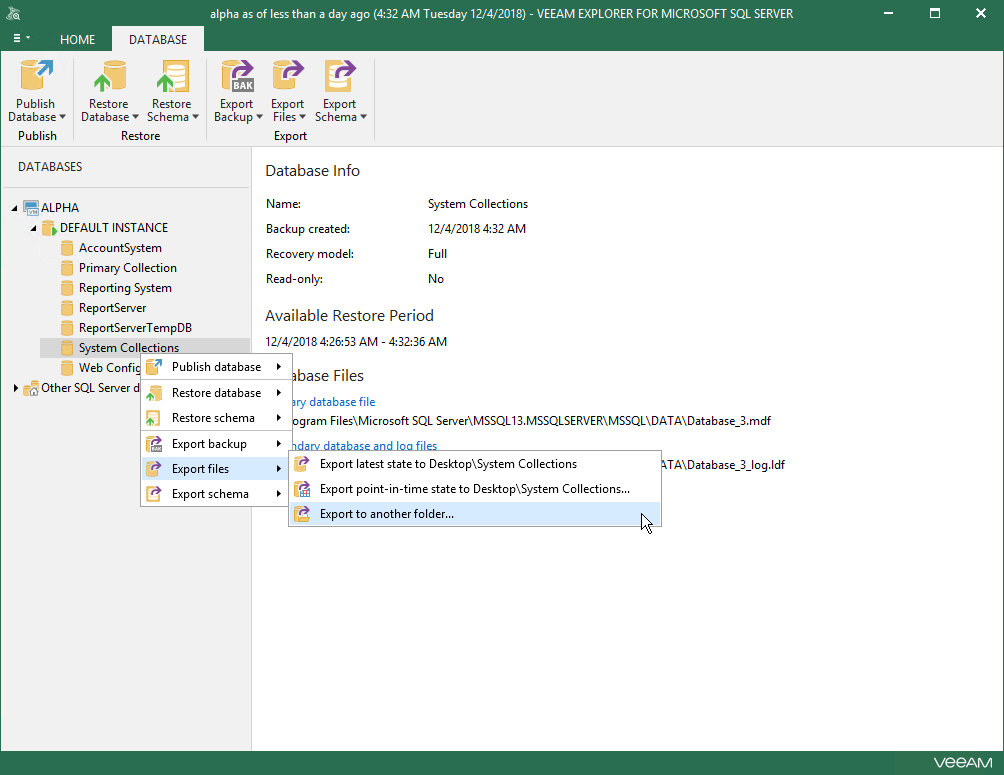The width and height of the screenshot is (1004, 775).
Task: Click the Publish Database ribbon icon
Action: point(36,76)
